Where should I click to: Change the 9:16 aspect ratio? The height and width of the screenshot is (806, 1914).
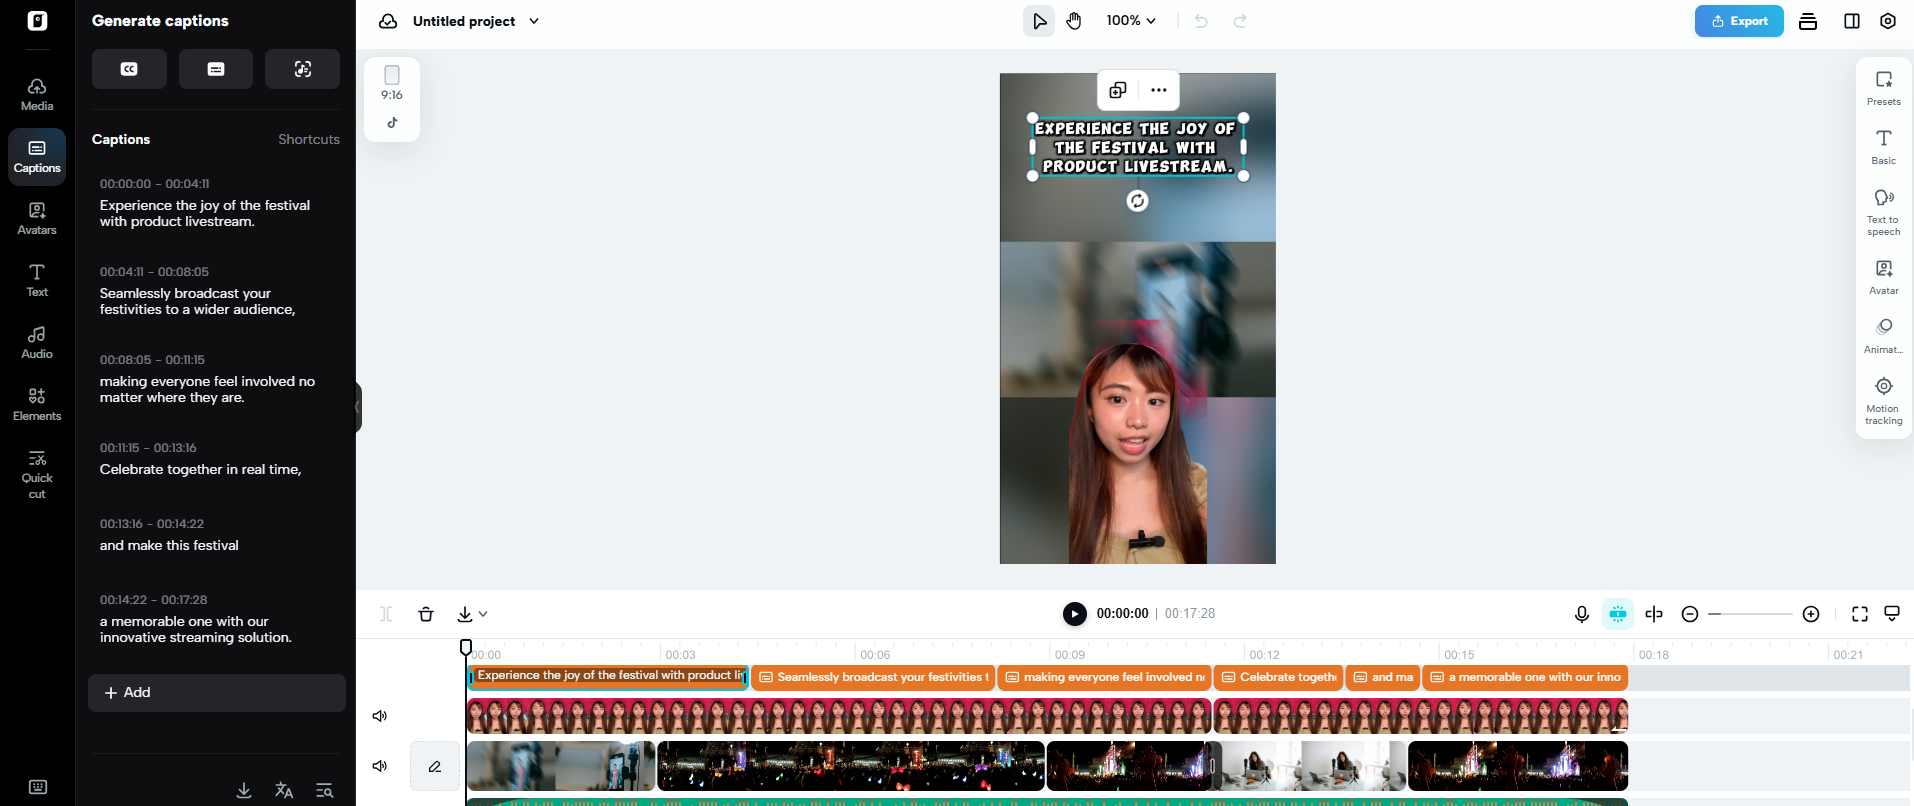click(392, 83)
